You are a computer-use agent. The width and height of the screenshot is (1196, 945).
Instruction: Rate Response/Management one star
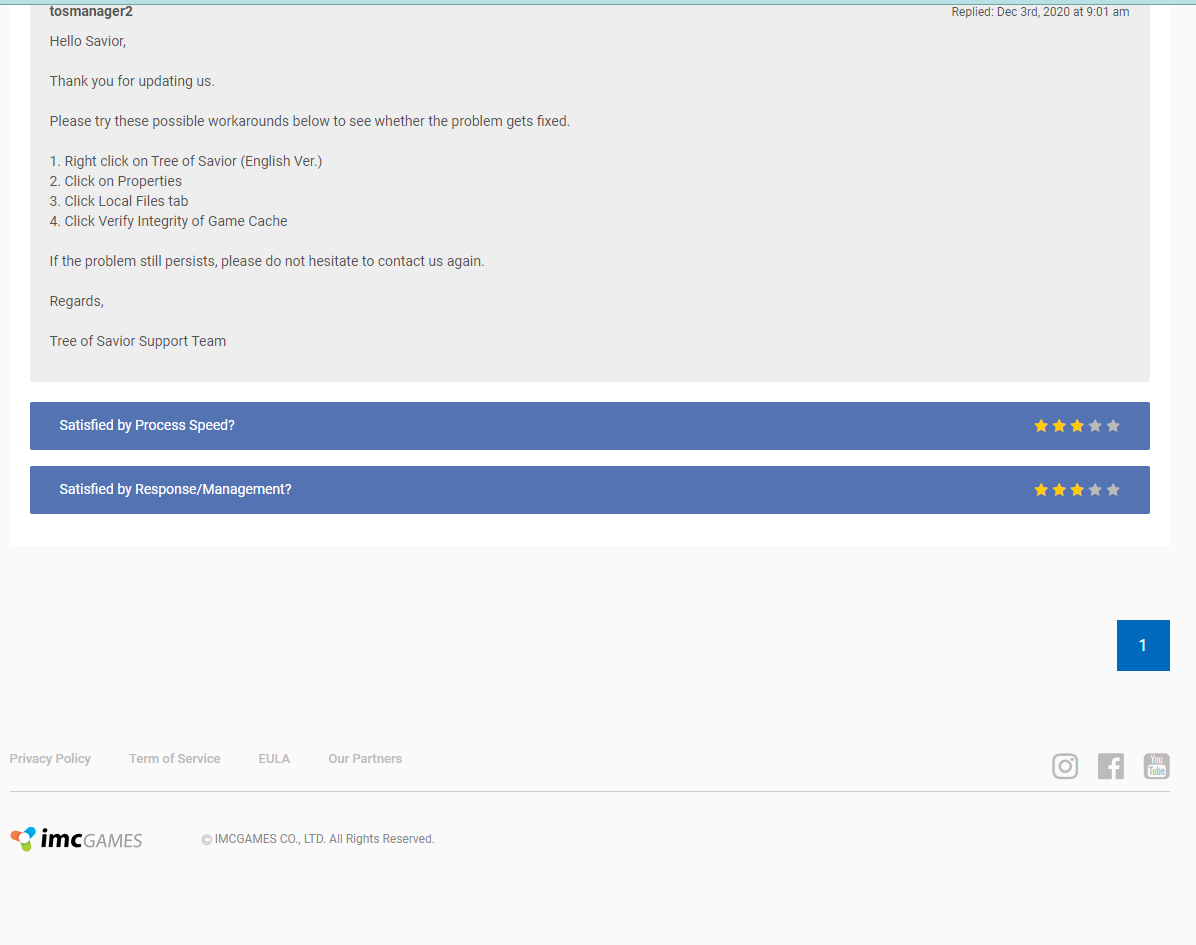(x=1041, y=490)
